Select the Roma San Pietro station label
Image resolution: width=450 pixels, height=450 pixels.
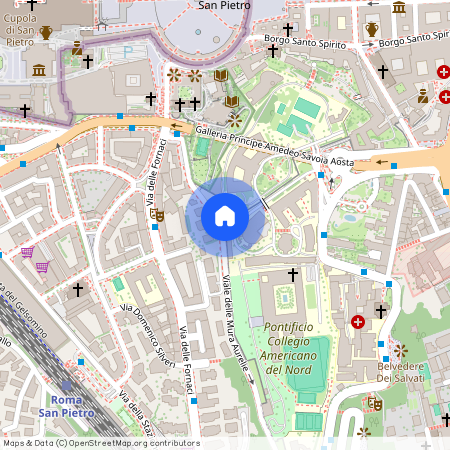point(66,406)
